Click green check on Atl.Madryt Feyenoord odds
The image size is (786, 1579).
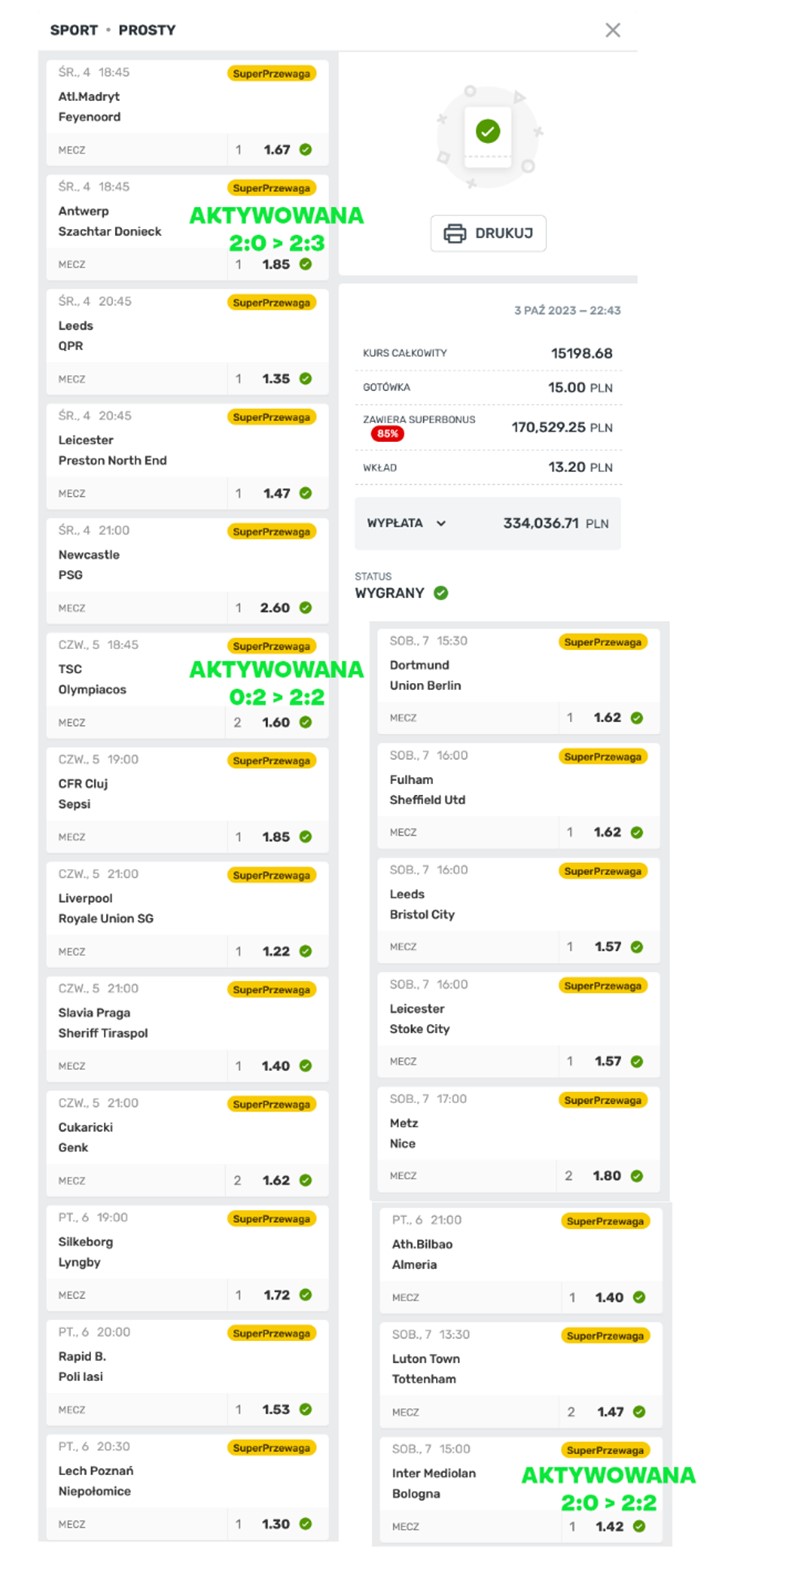(x=305, y=150)
